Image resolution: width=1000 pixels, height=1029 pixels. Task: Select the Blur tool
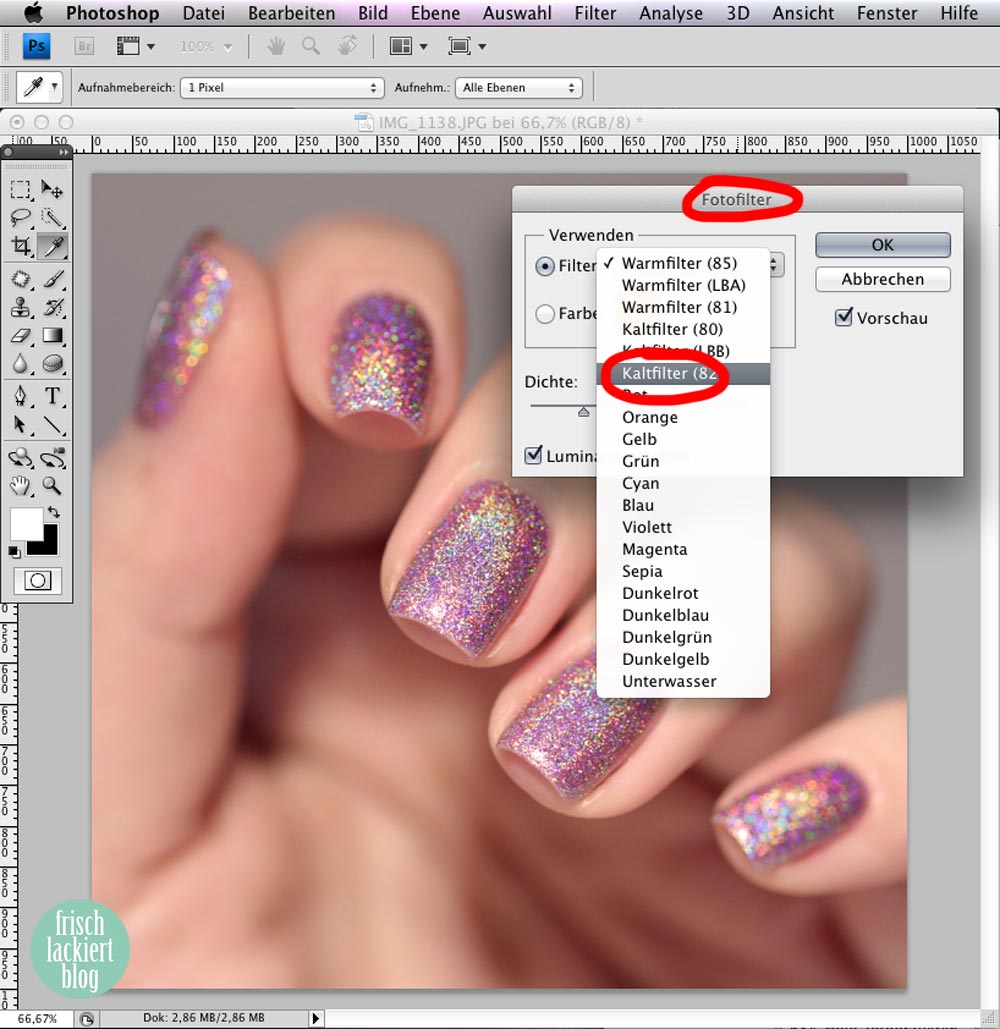coord(20,364)
